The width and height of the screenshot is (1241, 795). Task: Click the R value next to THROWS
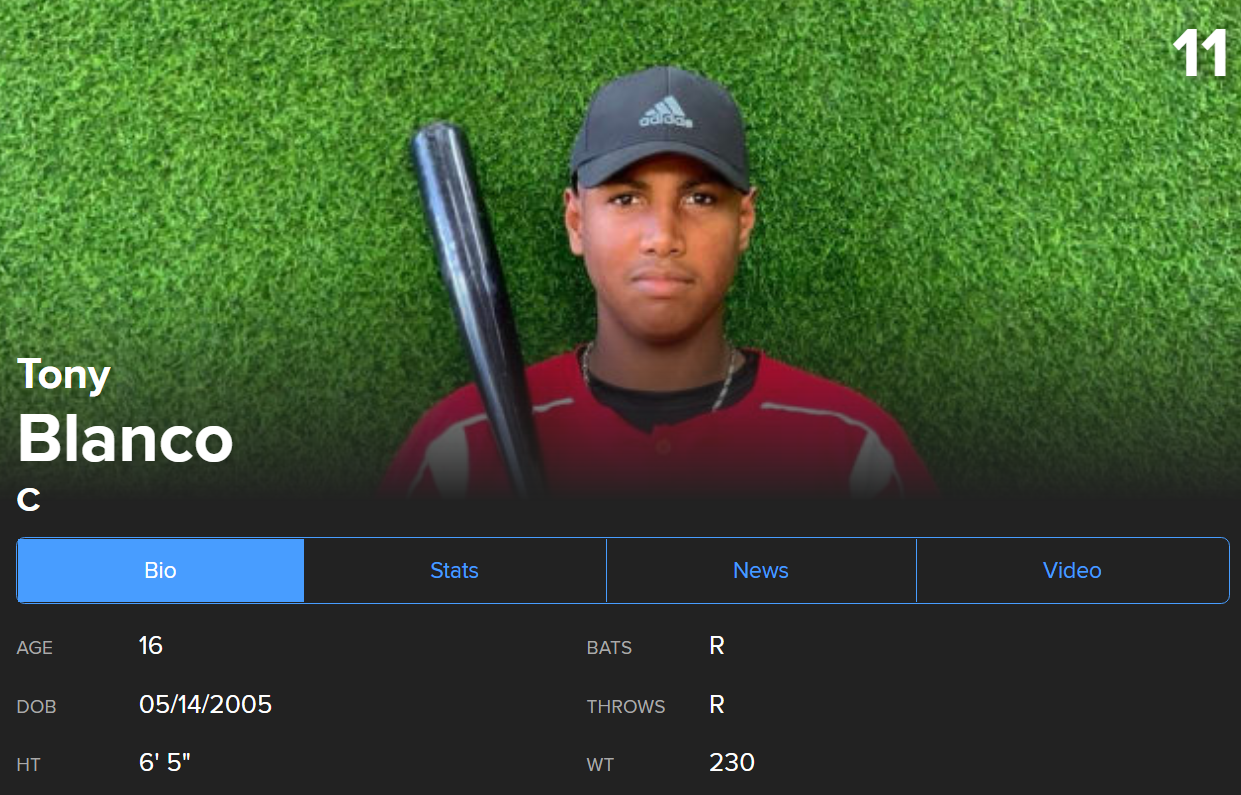[717, 705]
